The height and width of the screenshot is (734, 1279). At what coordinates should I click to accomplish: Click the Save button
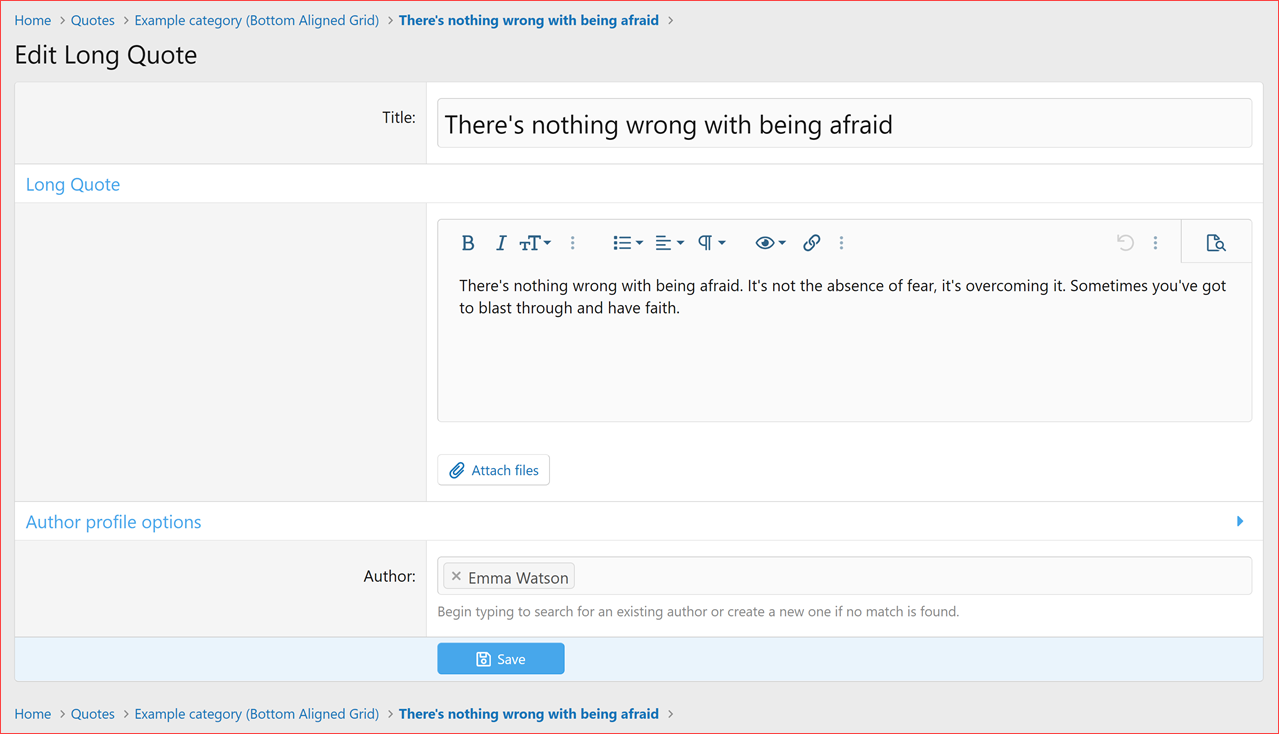(500, 658)
